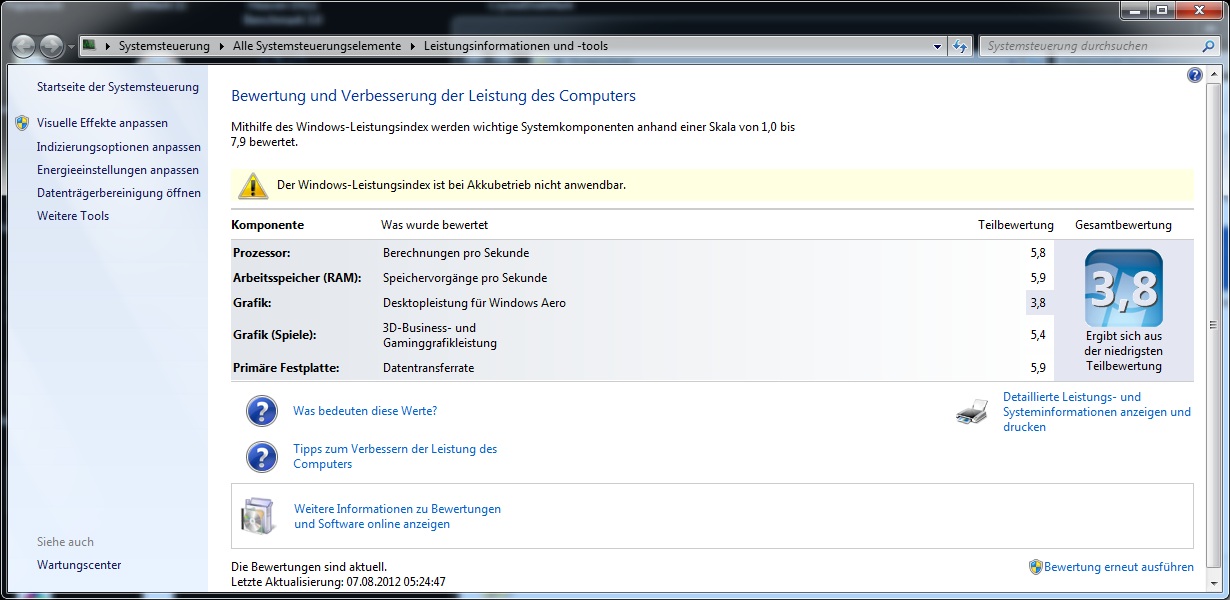Open address bar history dropdown
Screen dimensions: 1230x600
pyautogui.click(x=937, y=46)
